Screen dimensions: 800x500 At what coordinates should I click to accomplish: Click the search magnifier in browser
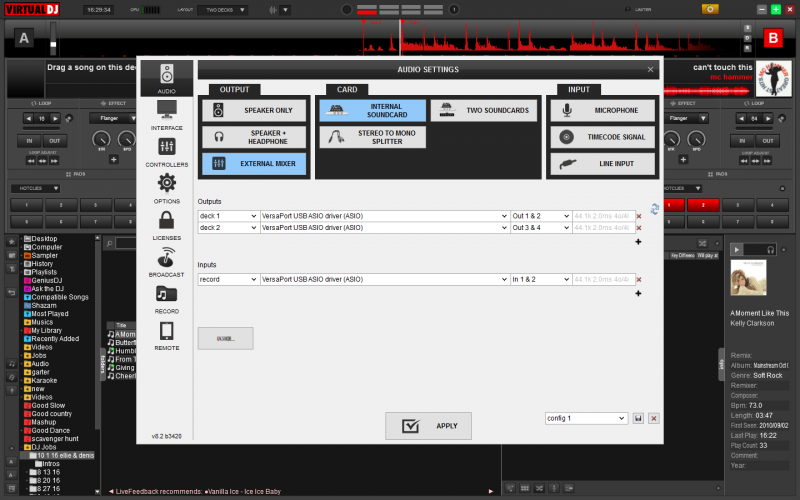pyautogui.click(x=109, y=243)
